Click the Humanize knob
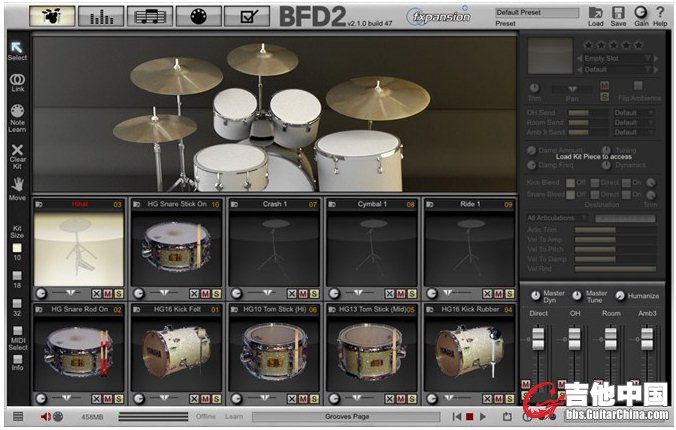Viewport: 676px width, 430px height. 620,295
